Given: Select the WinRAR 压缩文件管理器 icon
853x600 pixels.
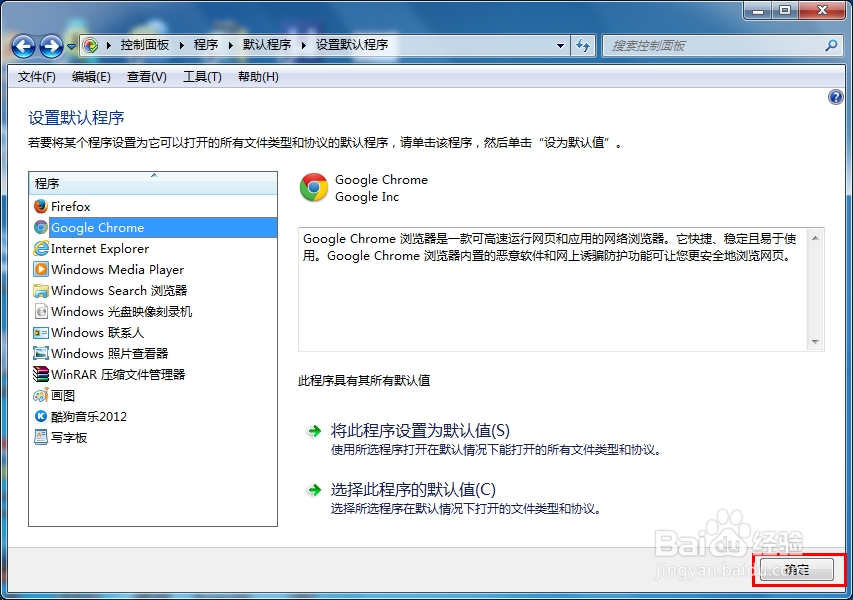Looking at the screenshot, I should coord(41,374).
